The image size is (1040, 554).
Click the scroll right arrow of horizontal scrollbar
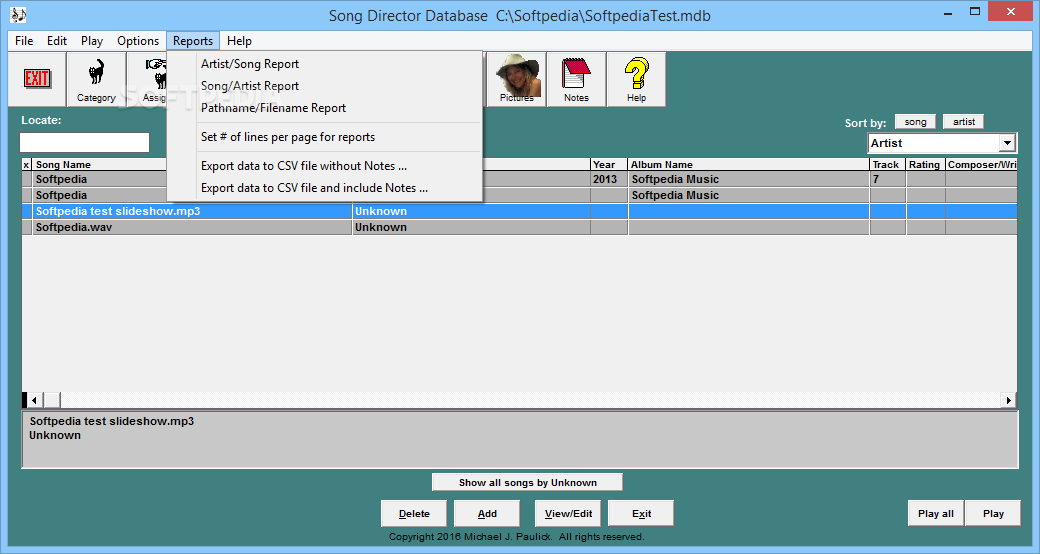click(1008, 399)
